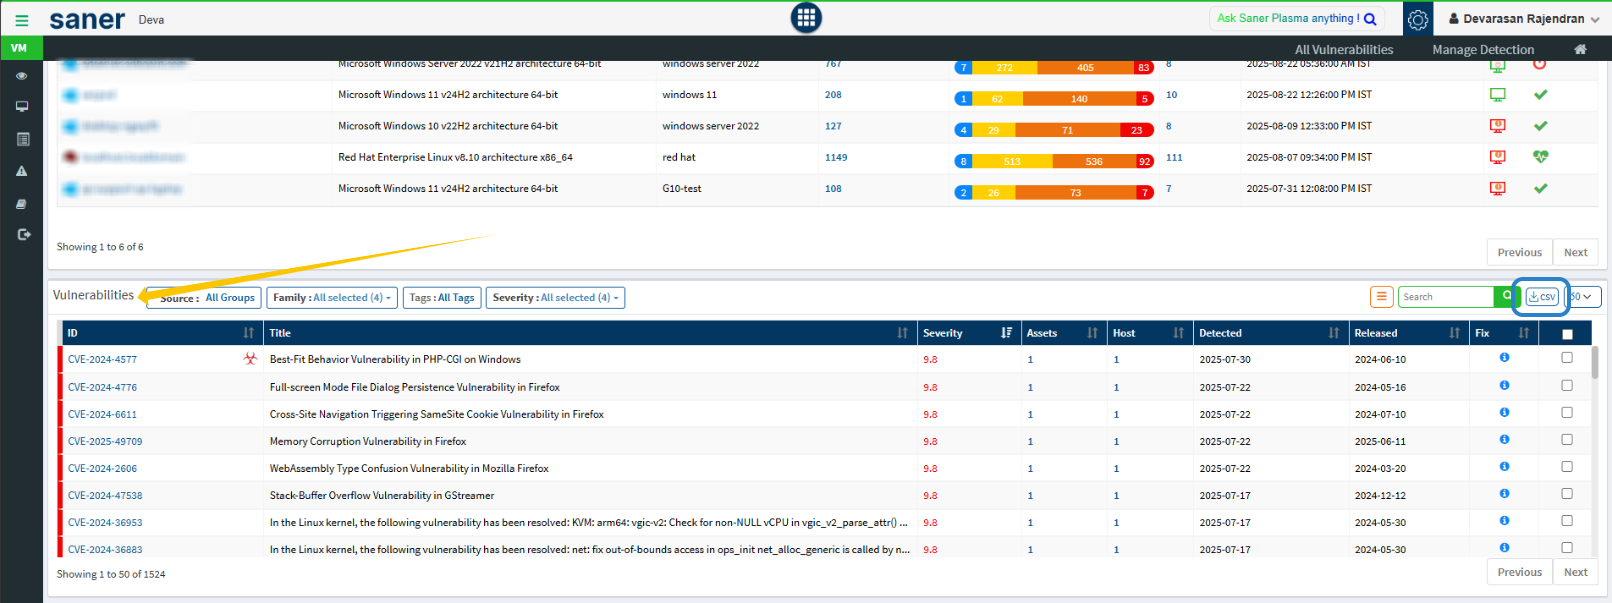Click info icon in Fix column for CVE-2024-4577
1612x603 pixels.
point(1504,358)
